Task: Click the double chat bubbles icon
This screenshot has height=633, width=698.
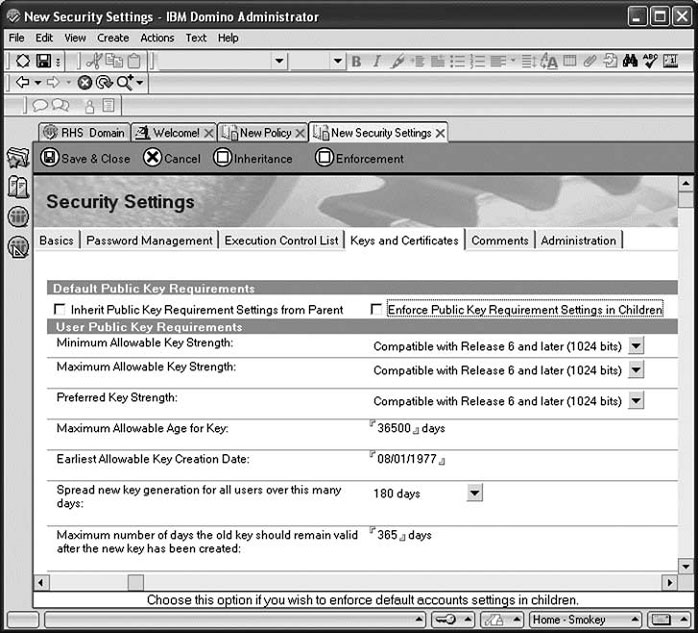Action: pyautogui.click(x=60, y=105)
